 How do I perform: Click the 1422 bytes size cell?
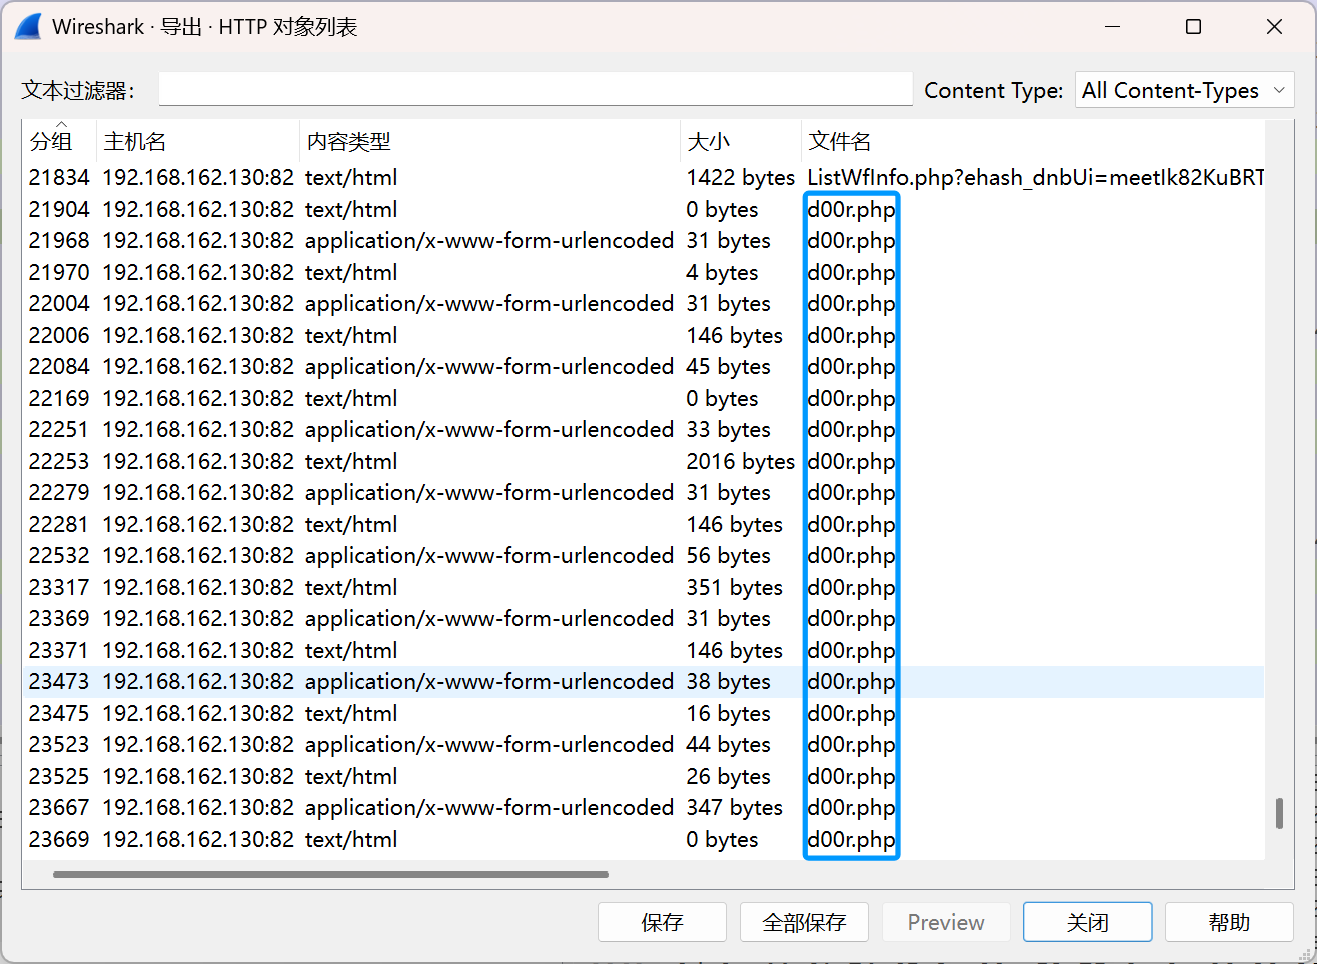740,177
